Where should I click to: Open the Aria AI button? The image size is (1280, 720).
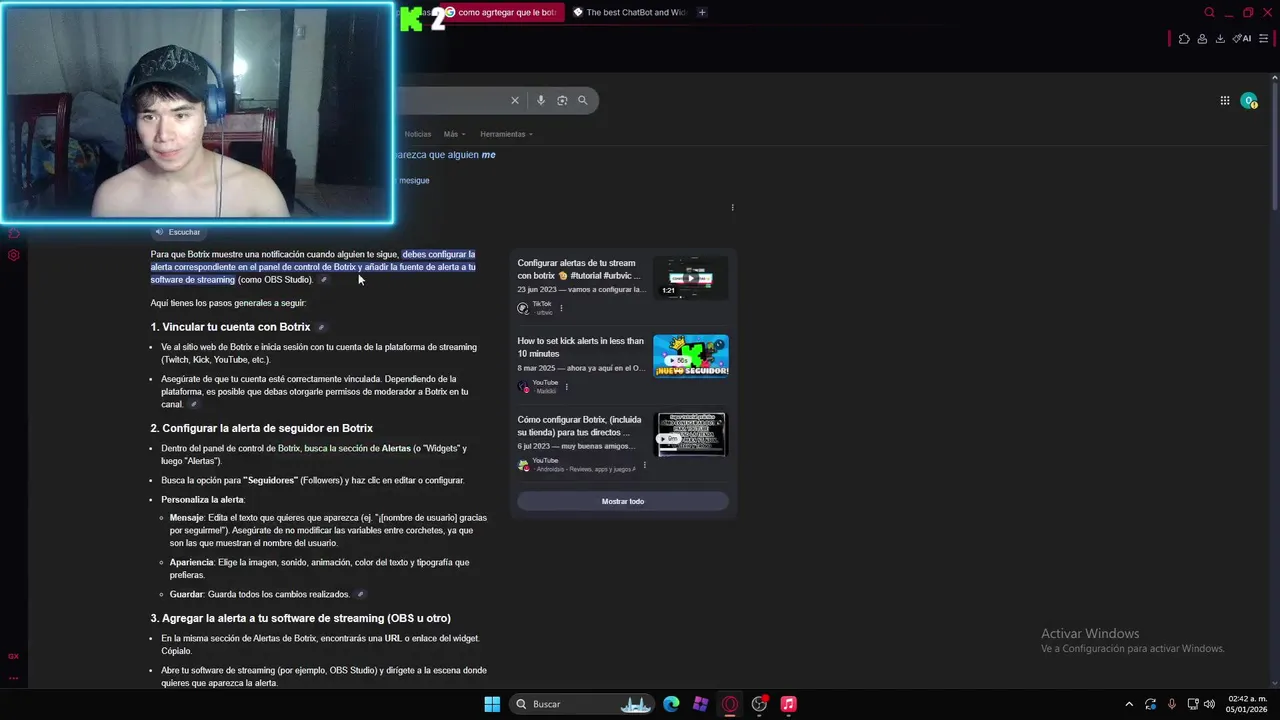click(1242, 39)
